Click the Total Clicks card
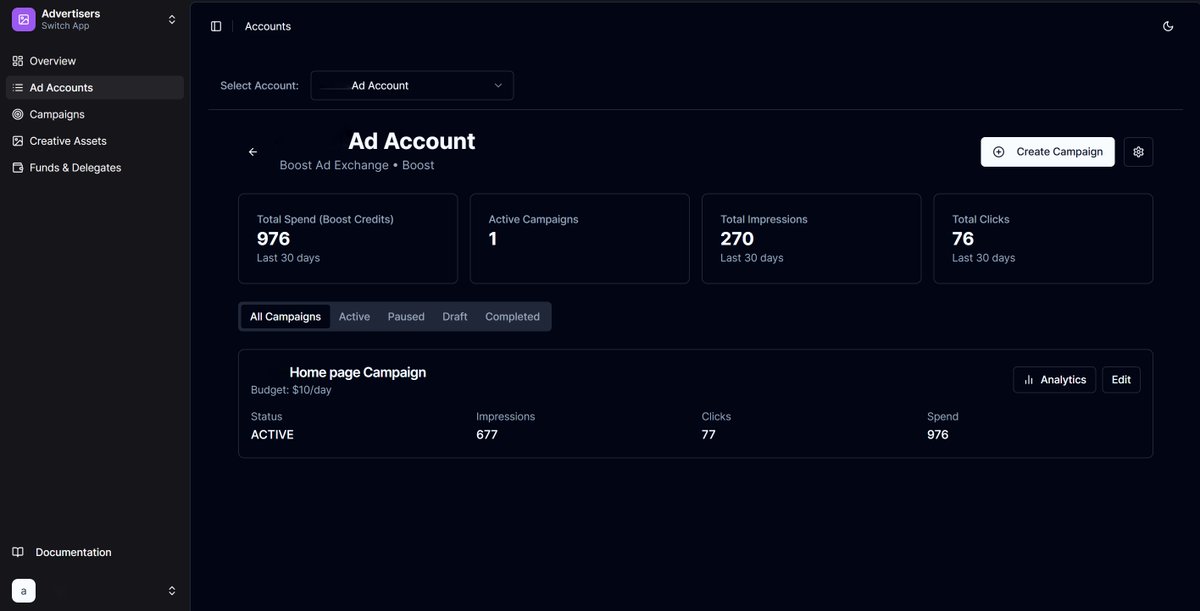Image resolution: width=1200 pixels, height=611 pixels. coord(1043,239)
